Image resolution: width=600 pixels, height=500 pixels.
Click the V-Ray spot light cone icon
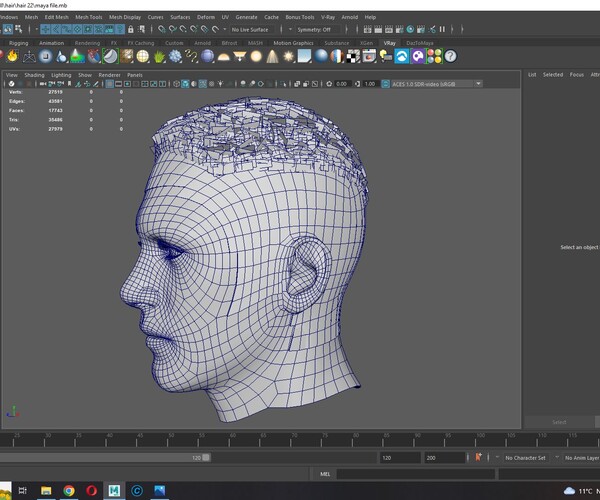tap(272, 57)
